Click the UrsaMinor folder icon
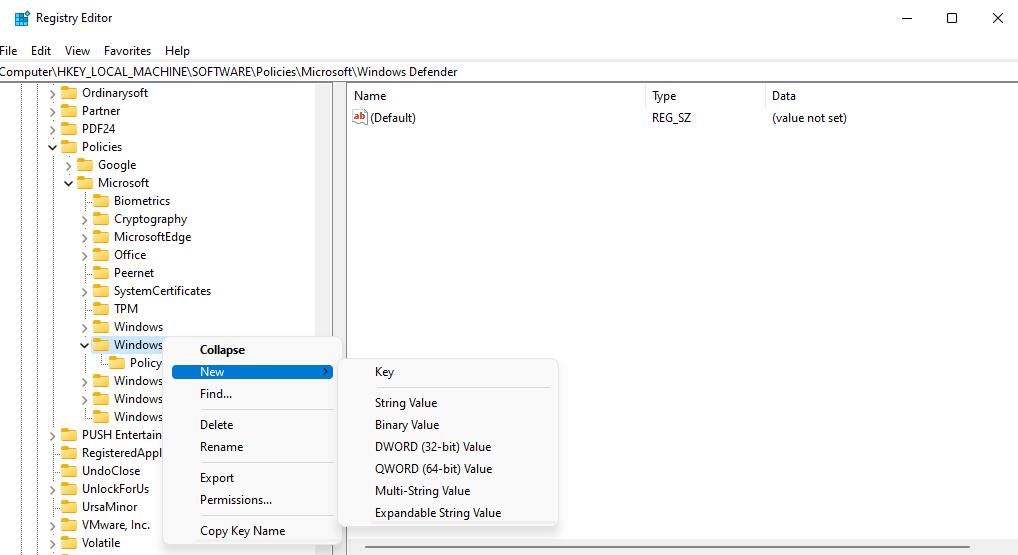1018x555 pixels. pos(69,507)
